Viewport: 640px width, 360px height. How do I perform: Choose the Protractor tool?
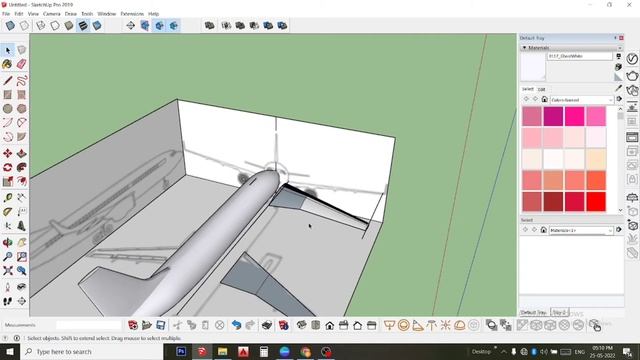pyautogui.click(x=7, y=211)
